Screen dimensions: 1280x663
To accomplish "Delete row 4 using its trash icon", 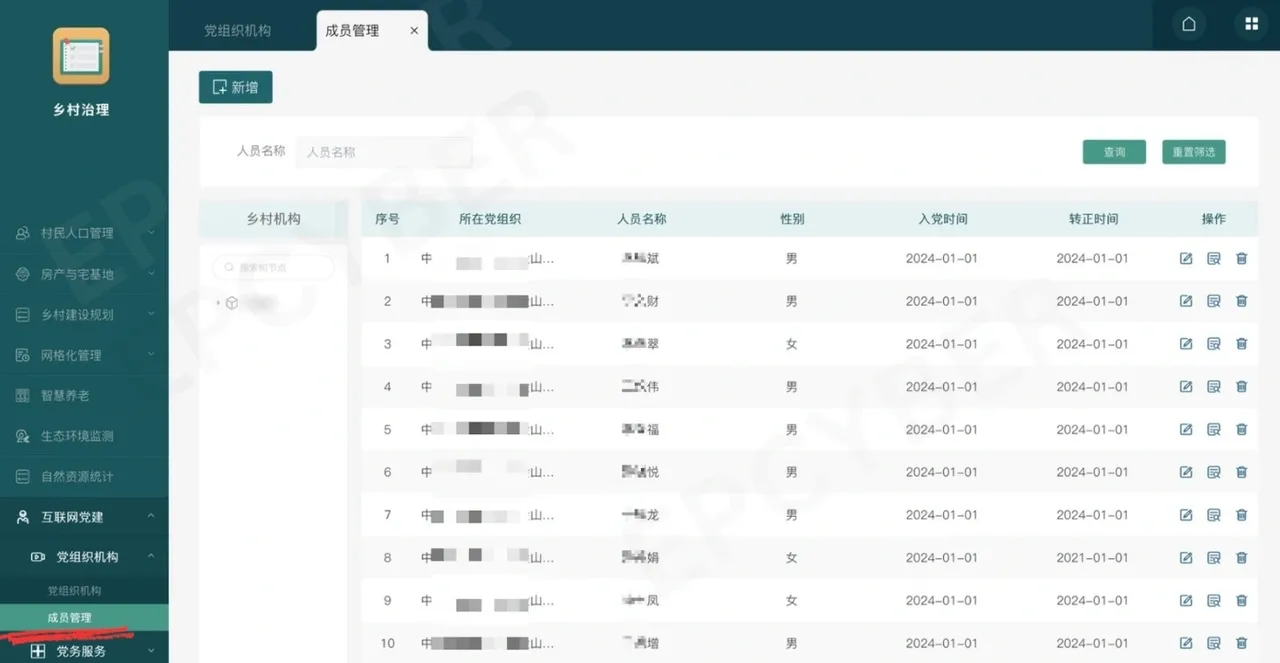I will pos(1241,387).
